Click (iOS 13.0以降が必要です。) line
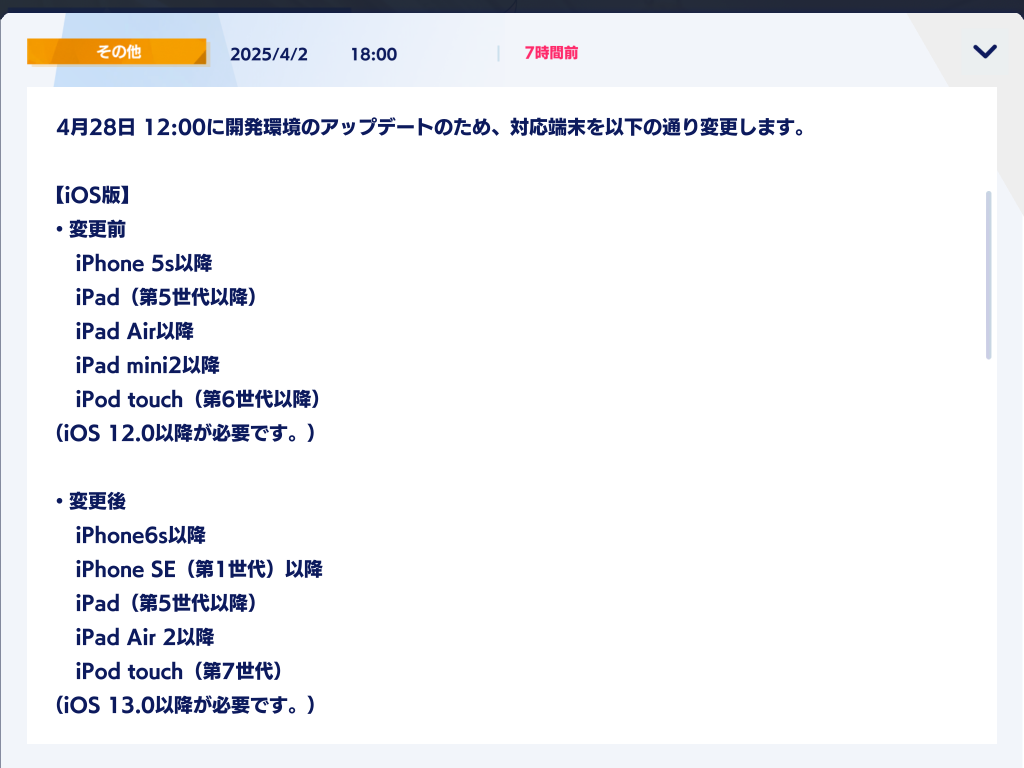This screenshot has height=768, width=1024. (185, 705)
